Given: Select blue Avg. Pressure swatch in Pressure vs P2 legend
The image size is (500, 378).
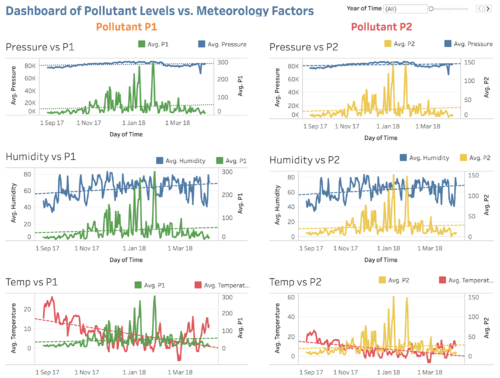Looking at the screenshot, I should (x=448, y=43).
